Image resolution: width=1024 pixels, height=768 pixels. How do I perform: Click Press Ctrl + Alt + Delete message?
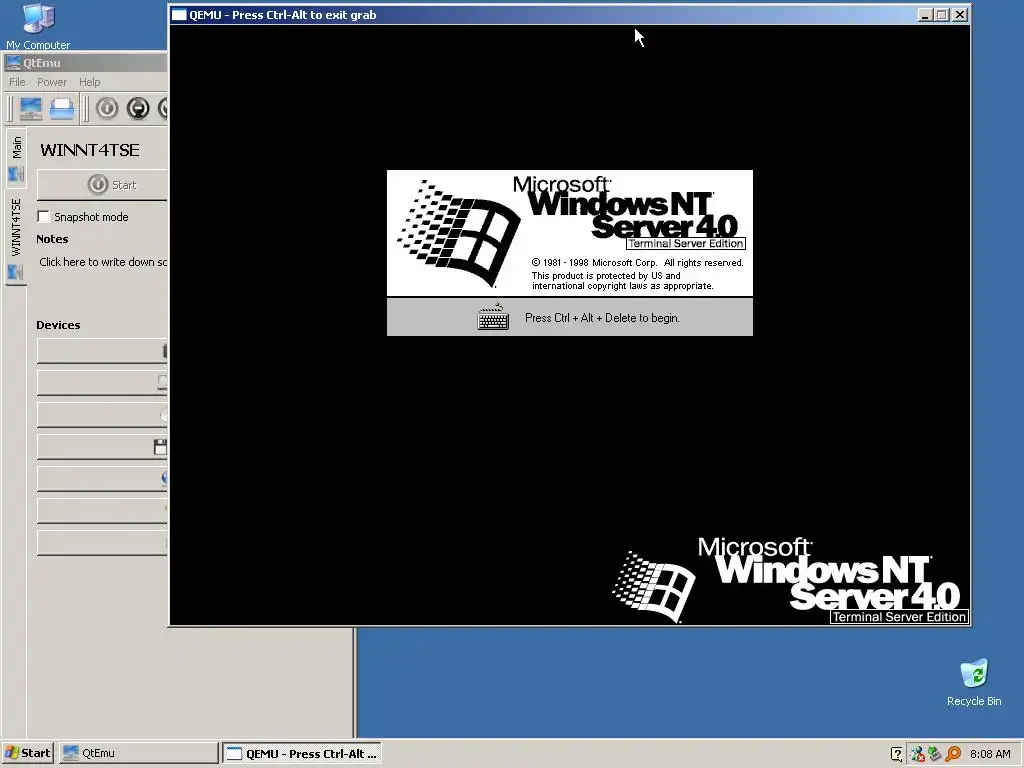tap(602, 318)
